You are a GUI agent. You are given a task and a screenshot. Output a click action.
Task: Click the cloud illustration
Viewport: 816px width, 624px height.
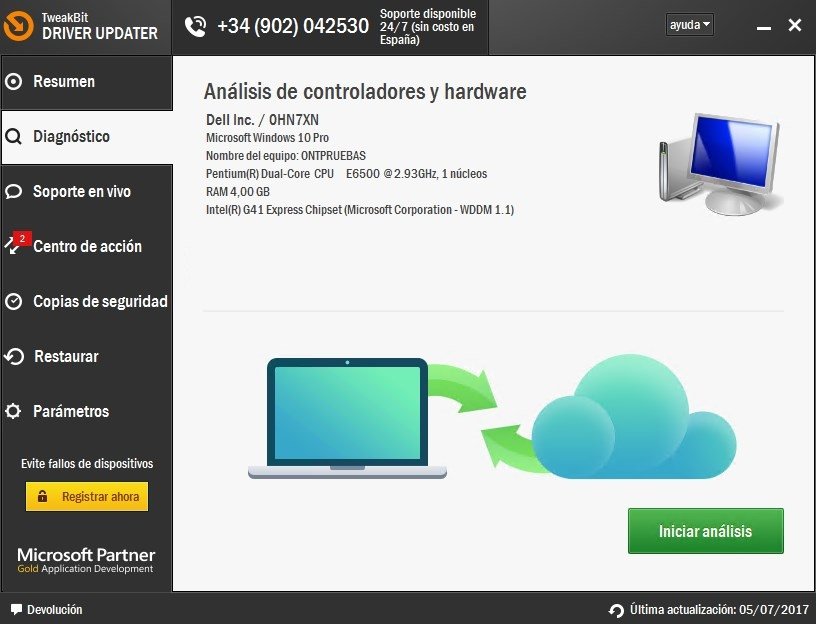[x=634, y=417]
